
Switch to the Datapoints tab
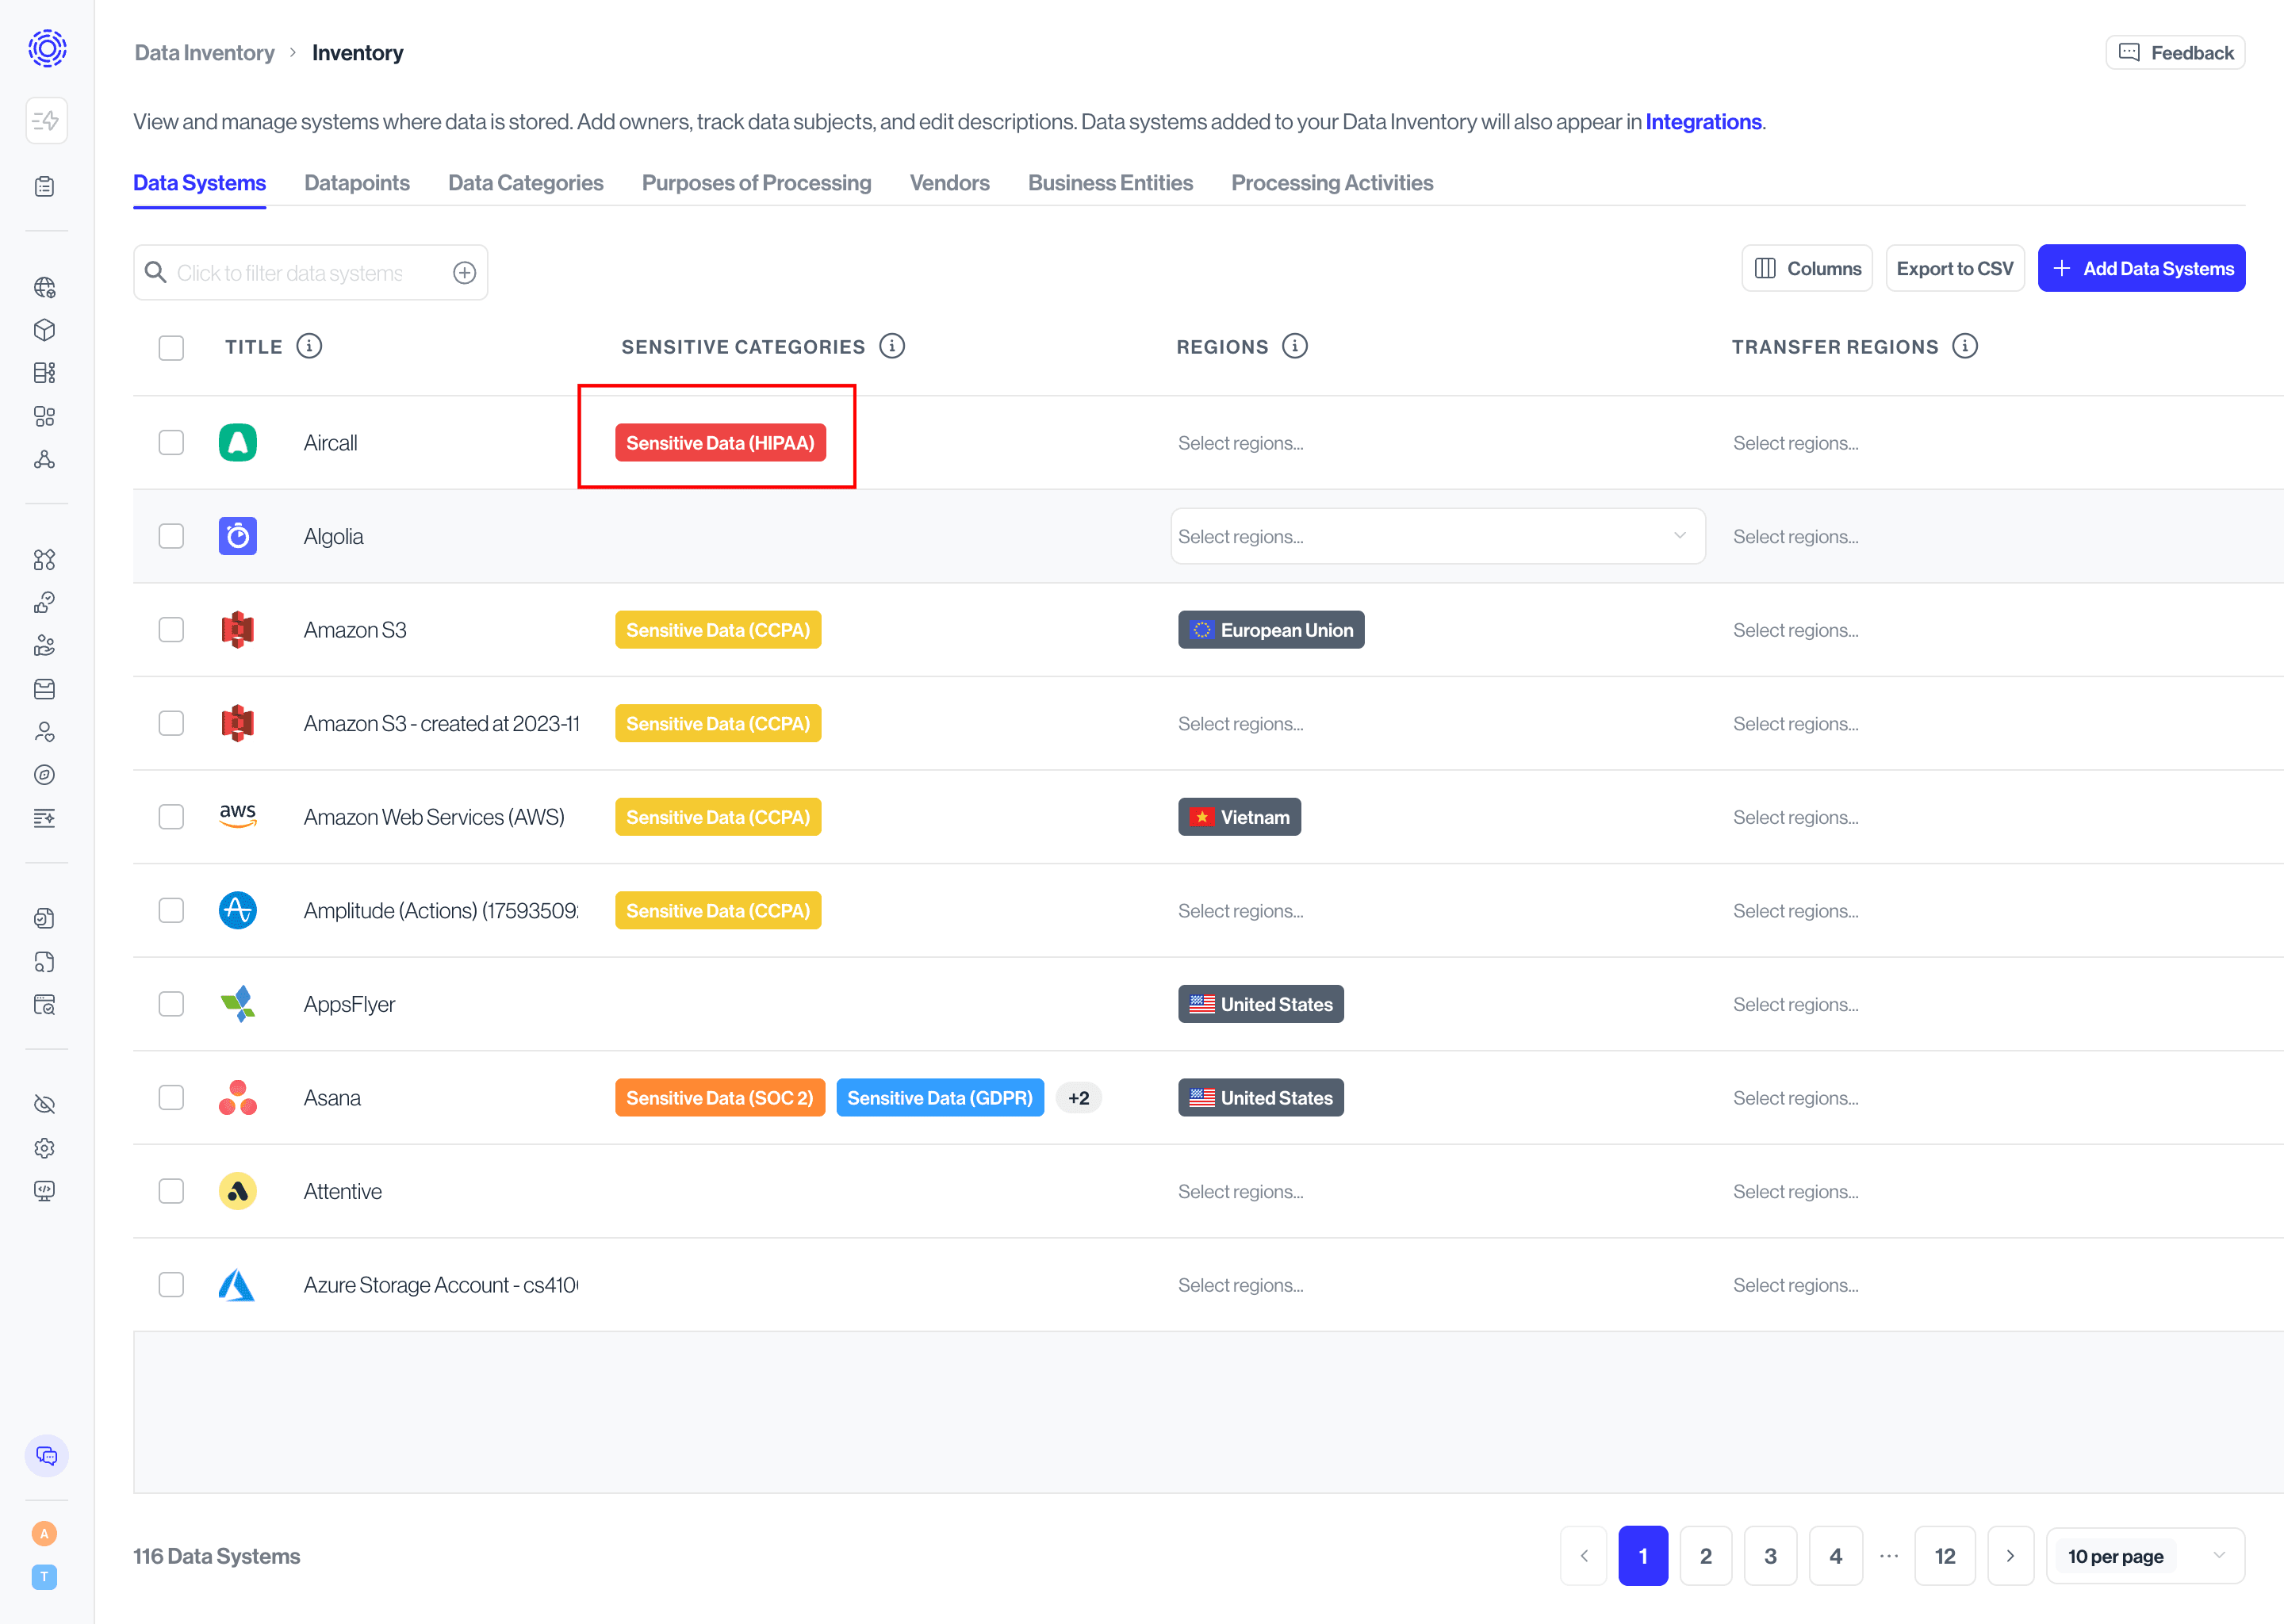click(357, 183)
